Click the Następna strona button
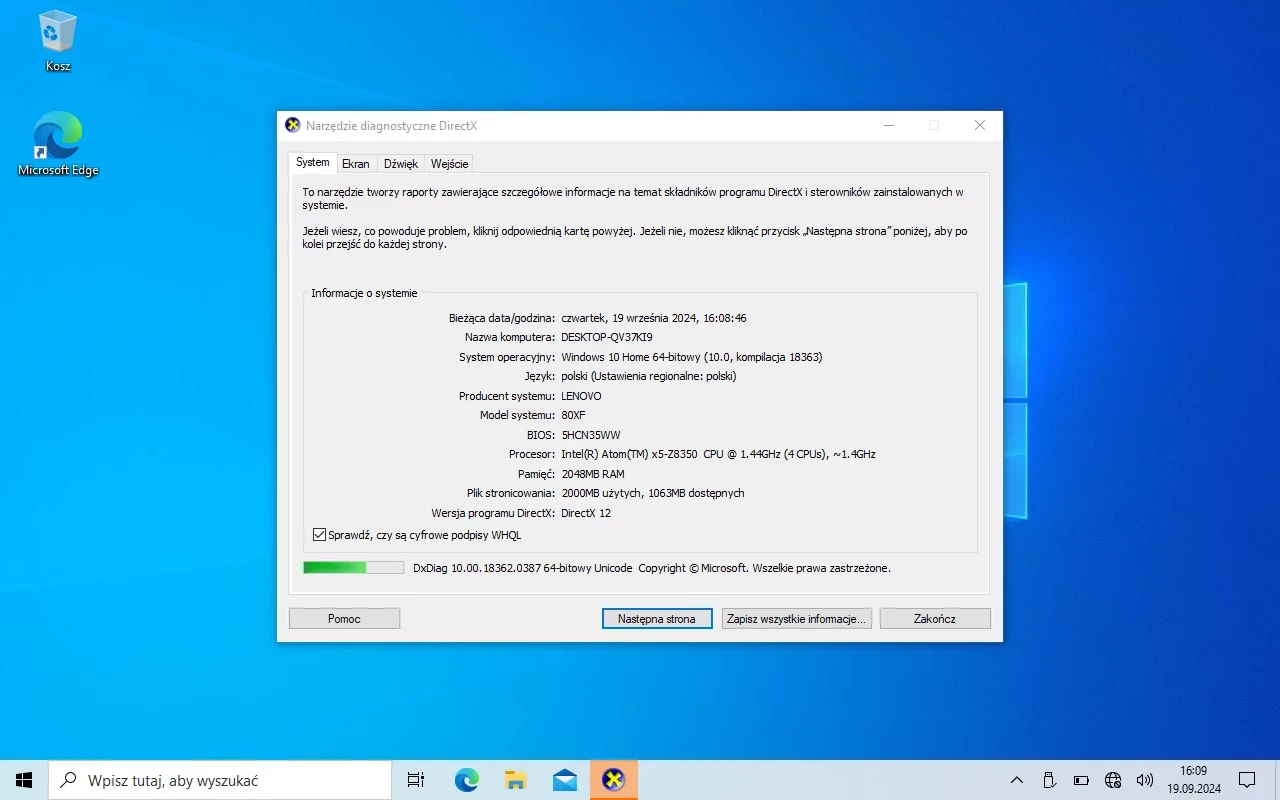The image size is (1280, 800). pos(656,619)
